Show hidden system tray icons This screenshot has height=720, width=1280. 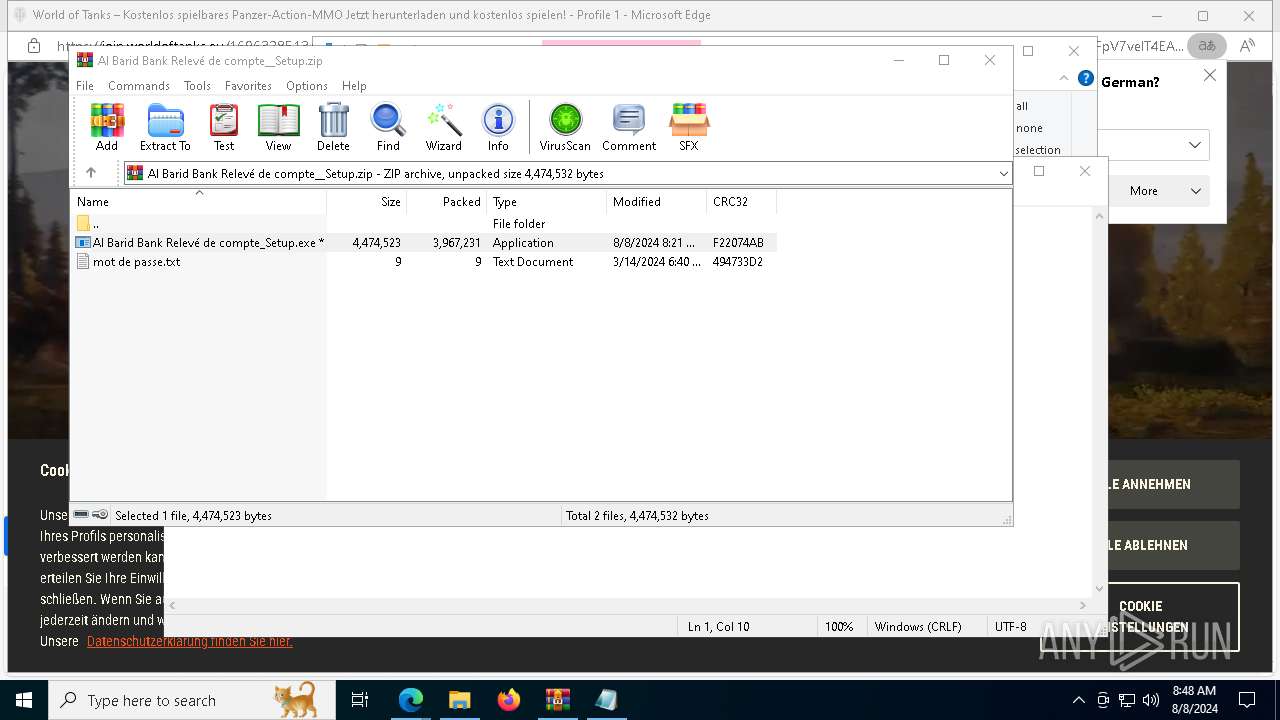(x=1078, y=700)
